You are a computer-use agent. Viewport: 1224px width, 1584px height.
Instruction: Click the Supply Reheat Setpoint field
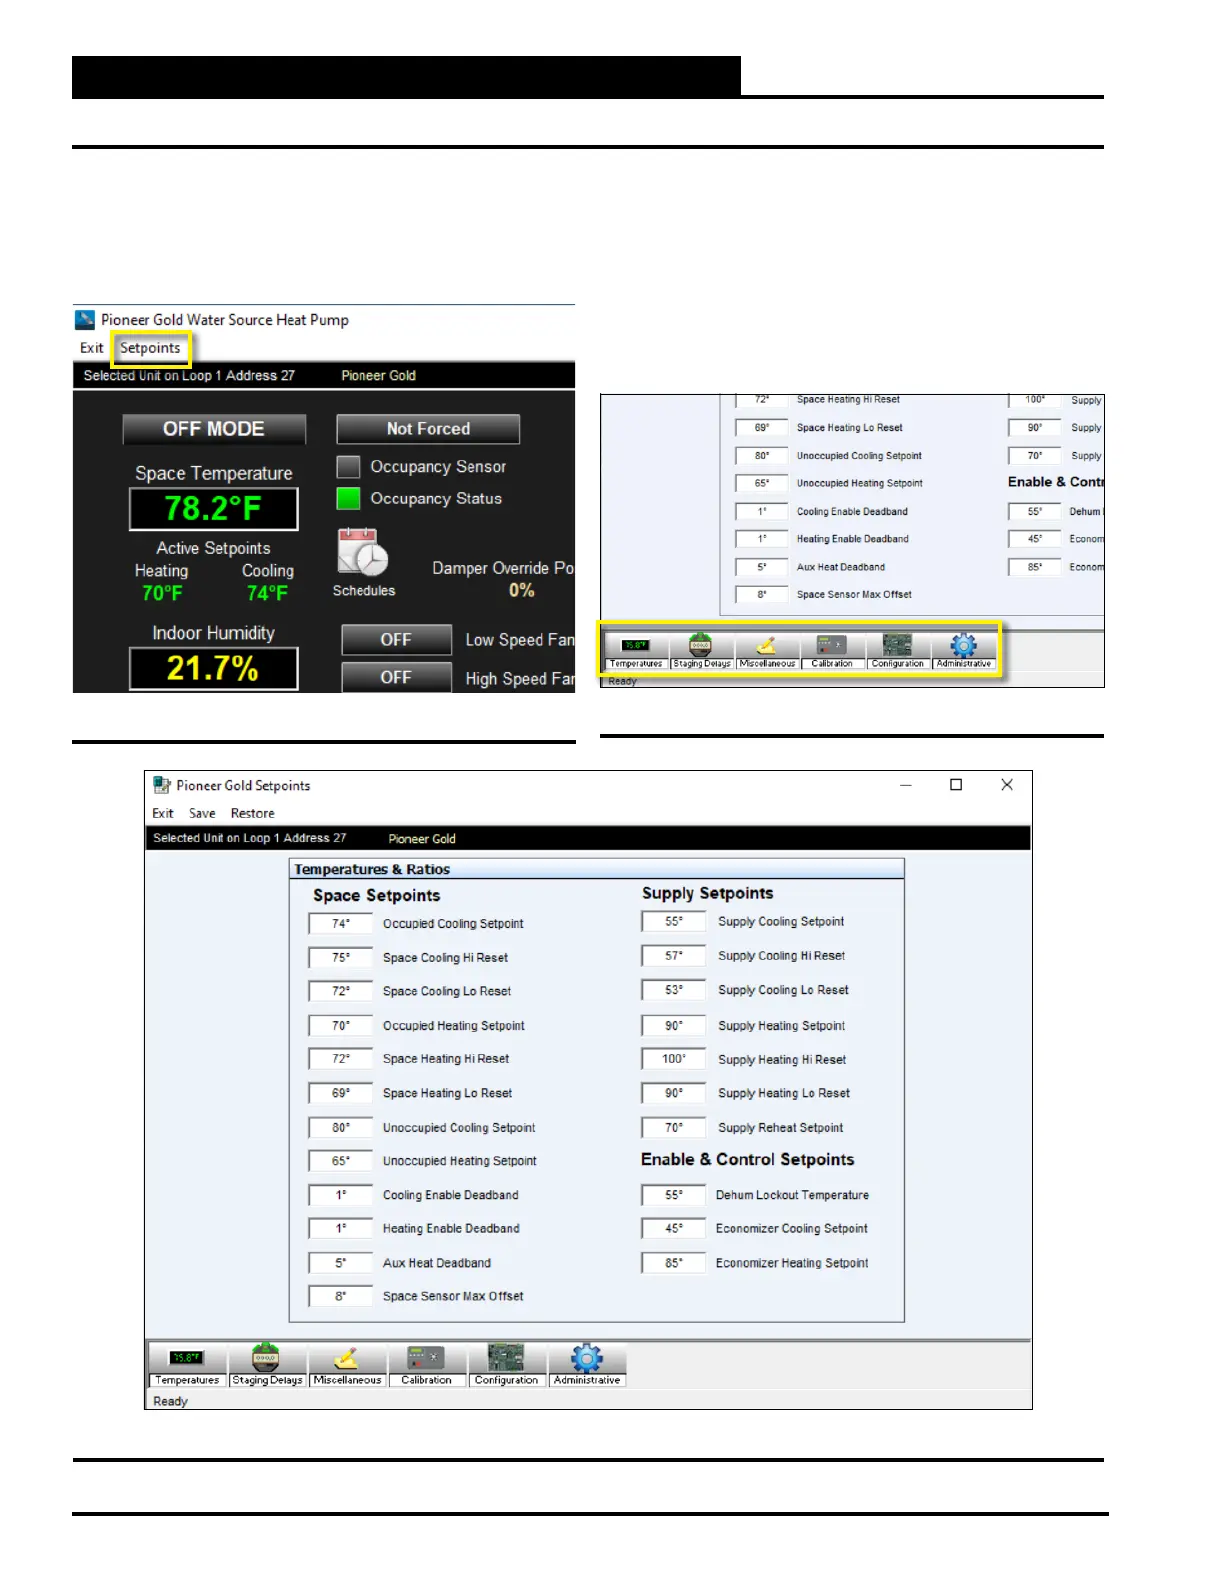pos(674,1128)
